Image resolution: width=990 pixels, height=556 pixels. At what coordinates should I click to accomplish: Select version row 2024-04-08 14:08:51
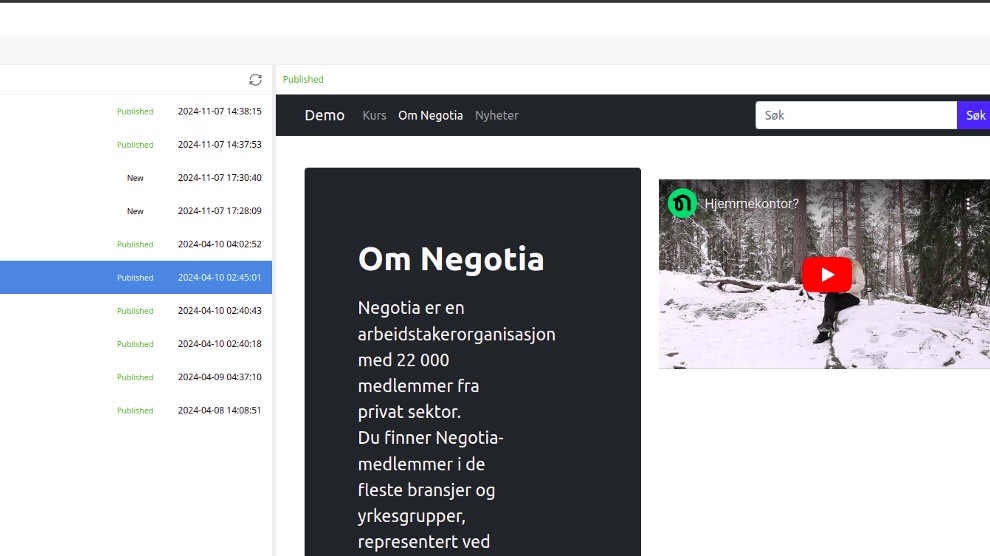[x=136, y=410]
